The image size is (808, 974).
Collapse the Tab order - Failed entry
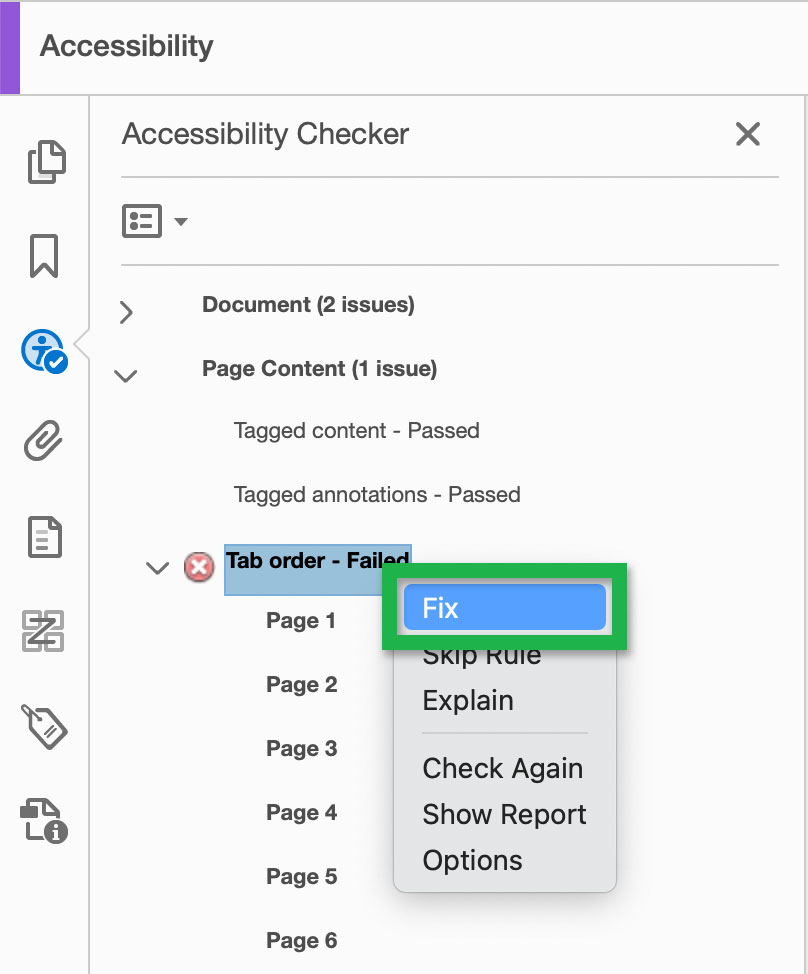pyautogui.click(x=157, y=567)
